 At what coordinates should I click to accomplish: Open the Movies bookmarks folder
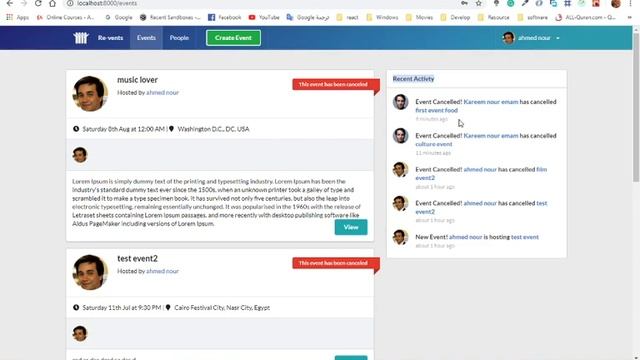tap(419, 18)
